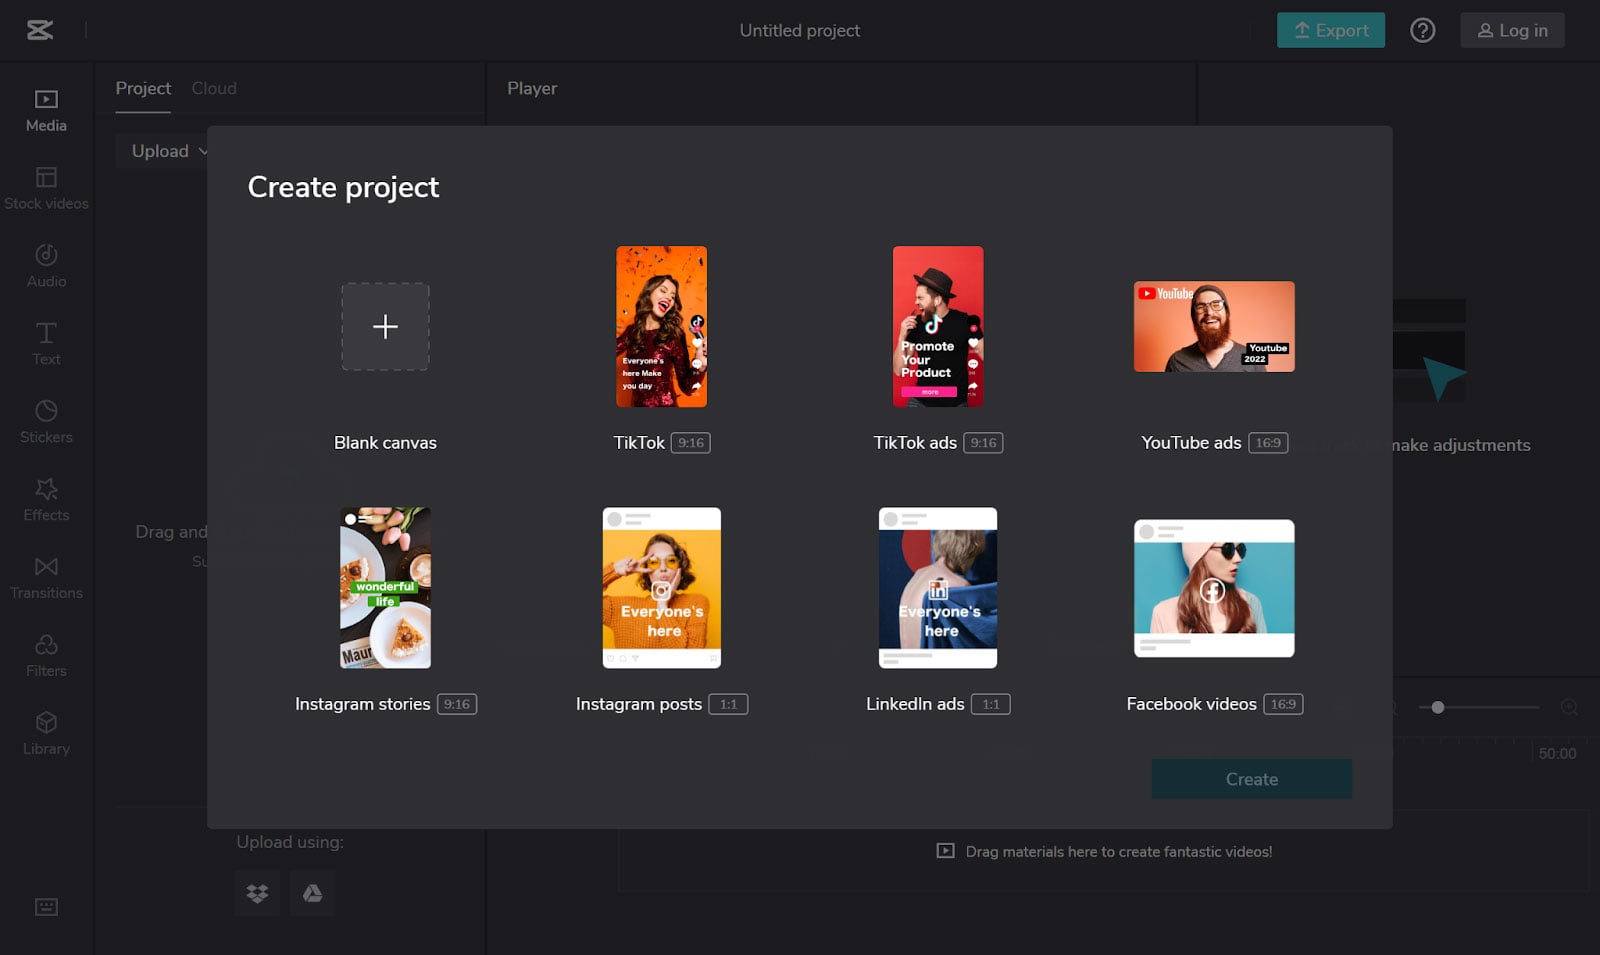Choose the YouTube ads template thumbnail
The height and width of the screenshot is (955, 1600).
tap(1214, 327)
